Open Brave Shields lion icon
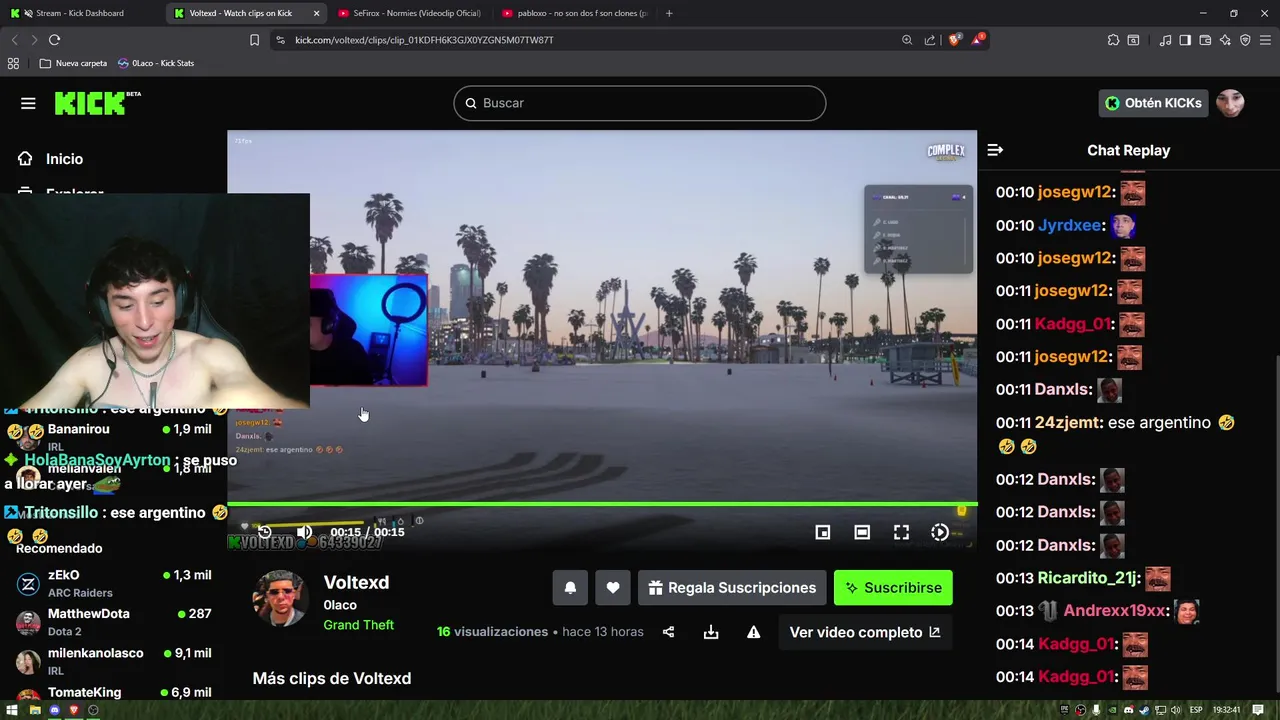Image resolution: width=1280 pixels, height=720 pixels. pos(954,40)
